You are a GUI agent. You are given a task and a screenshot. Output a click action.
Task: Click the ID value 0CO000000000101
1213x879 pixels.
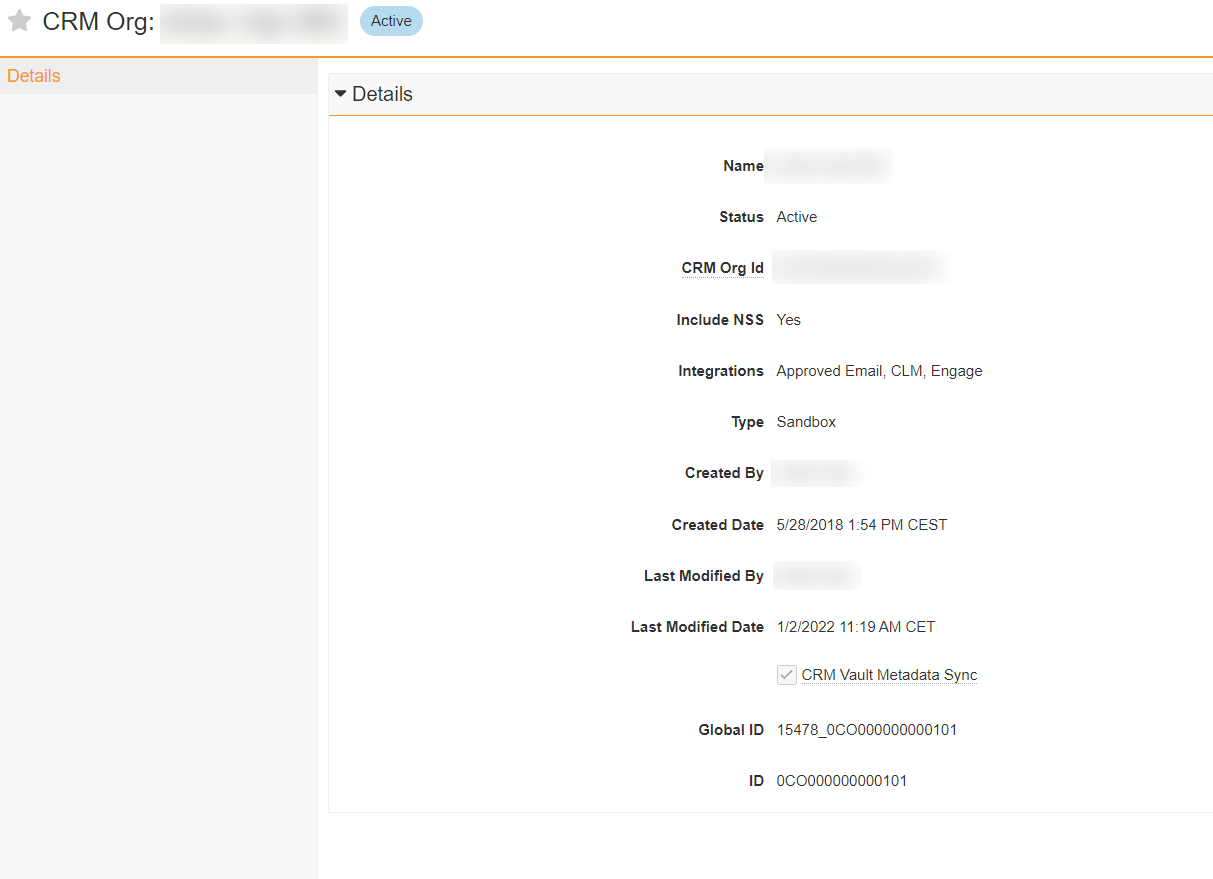[x=841, y=781]
